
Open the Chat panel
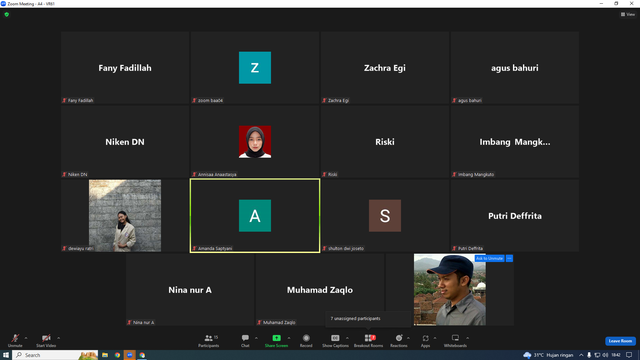tap(245, 340)
